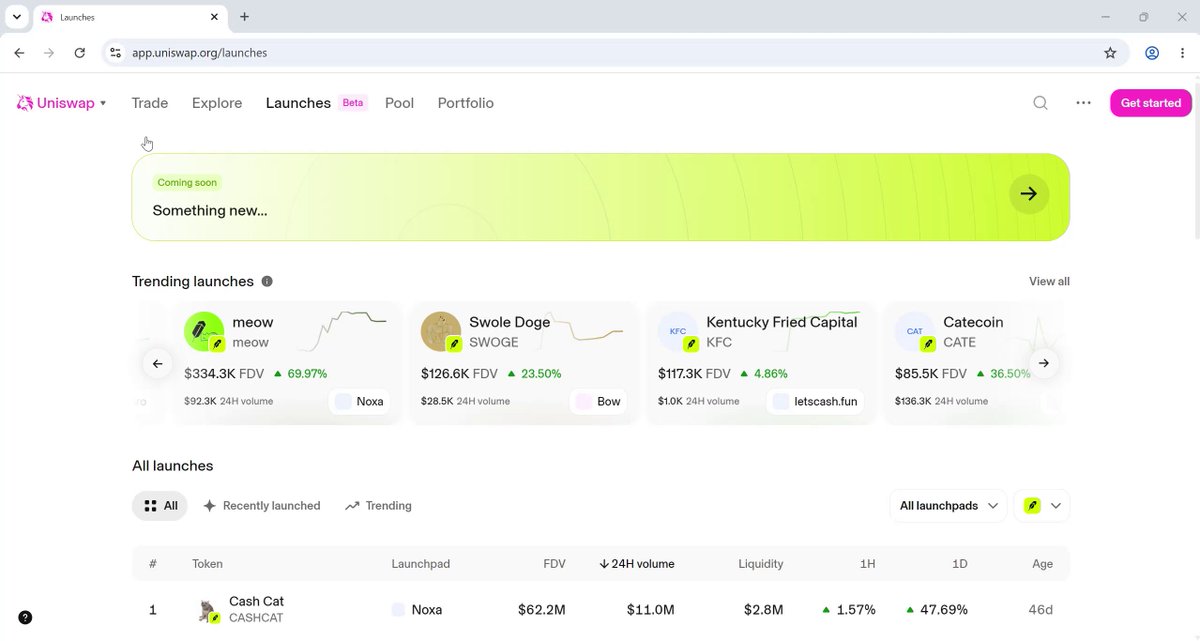Click View all trending launches
1200x641 pixels.
pos(1049,281)
